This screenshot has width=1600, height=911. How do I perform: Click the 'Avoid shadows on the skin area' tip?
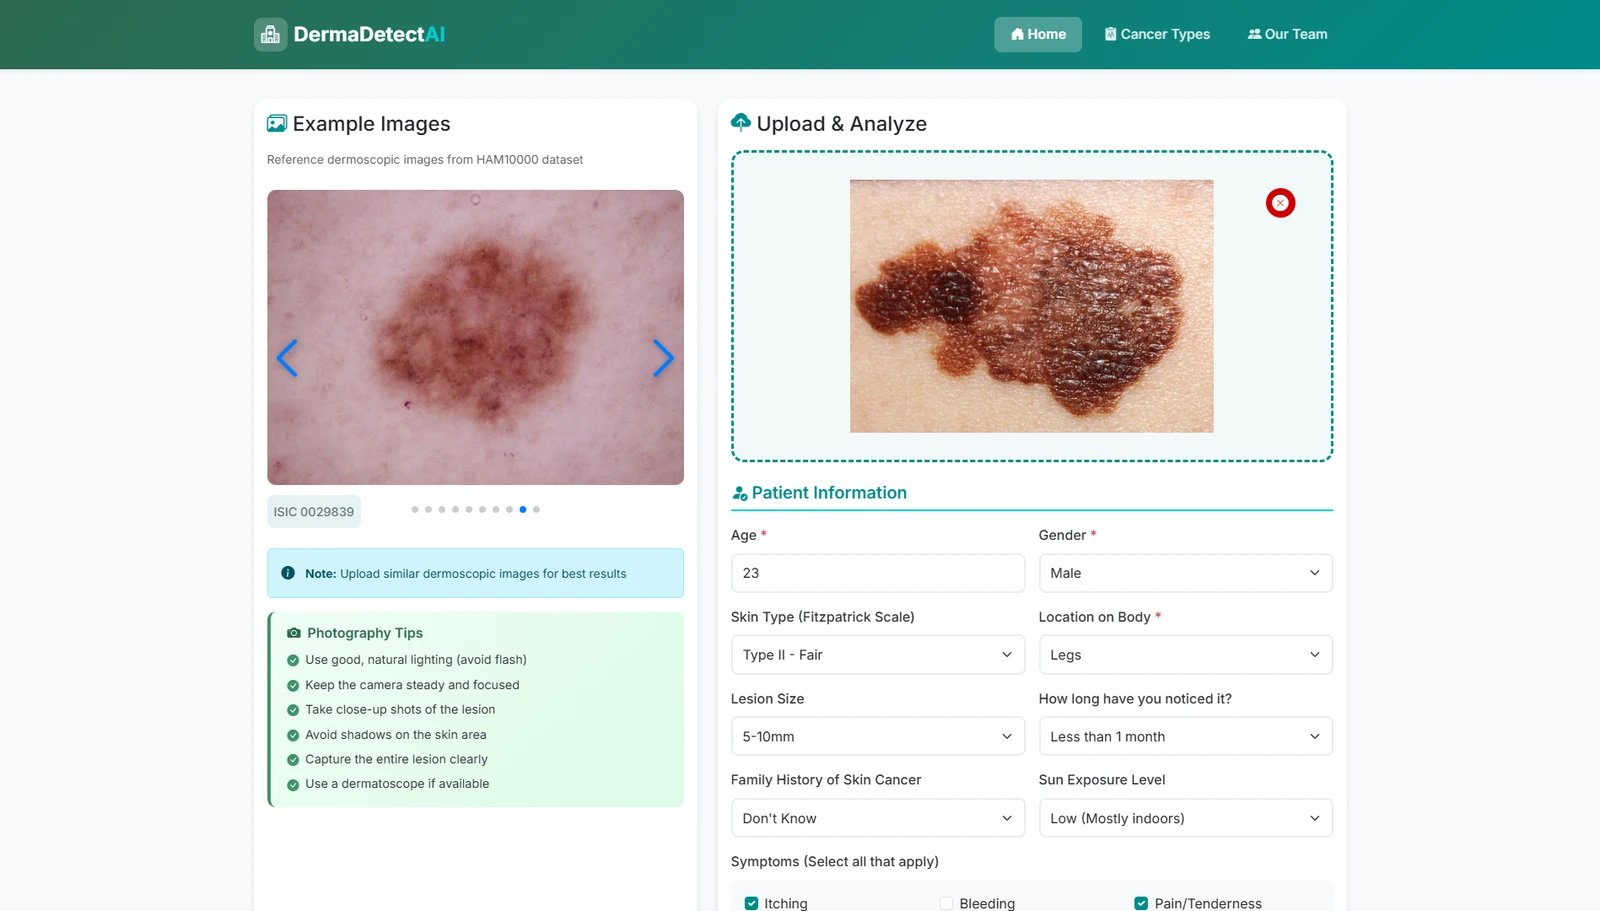click(396, 735)
